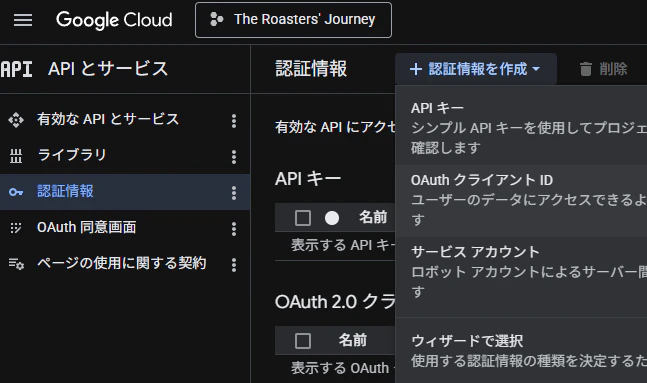The width and height of the screenshot is (647, 383).
Task: Open more options for ライブラリ
Action: pyautogui.click(x=234, y=157)
